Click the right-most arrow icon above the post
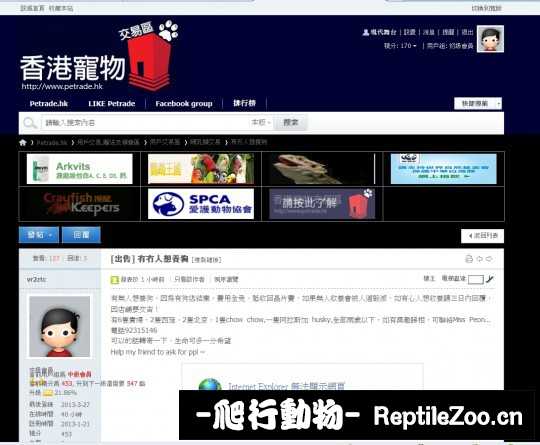The image size is (540, 445). pos(489,259)
